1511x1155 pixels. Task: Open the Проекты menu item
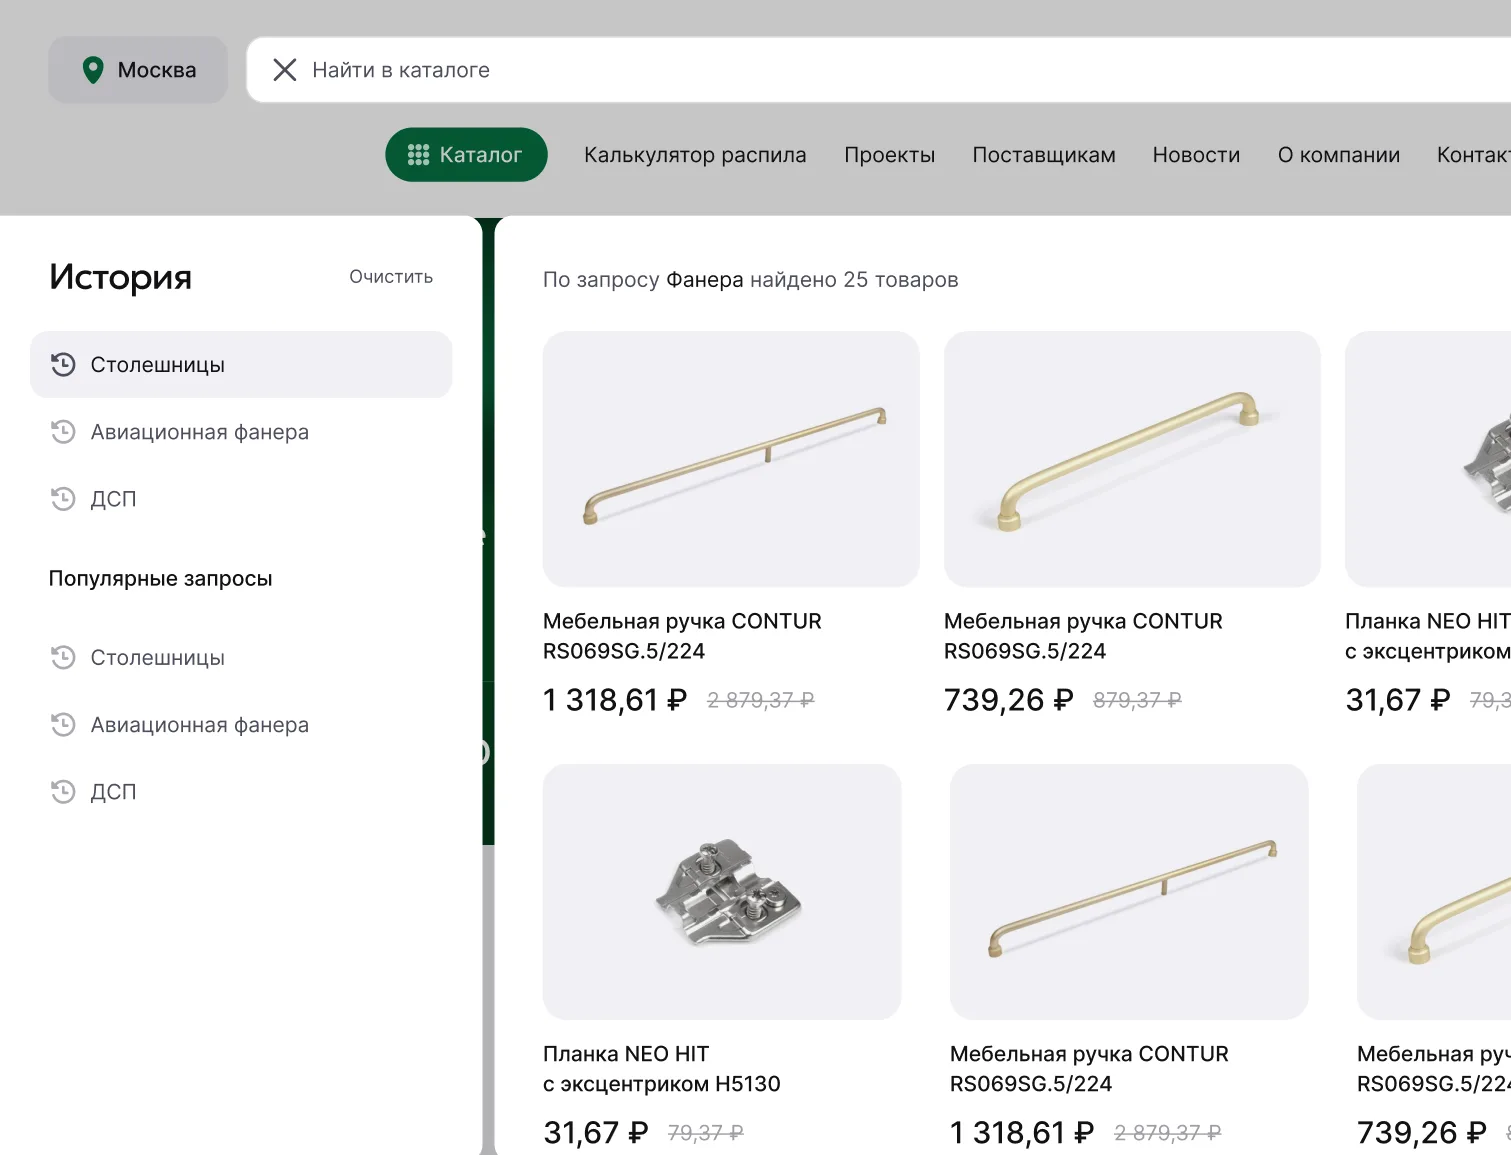[x=890, y=155]
